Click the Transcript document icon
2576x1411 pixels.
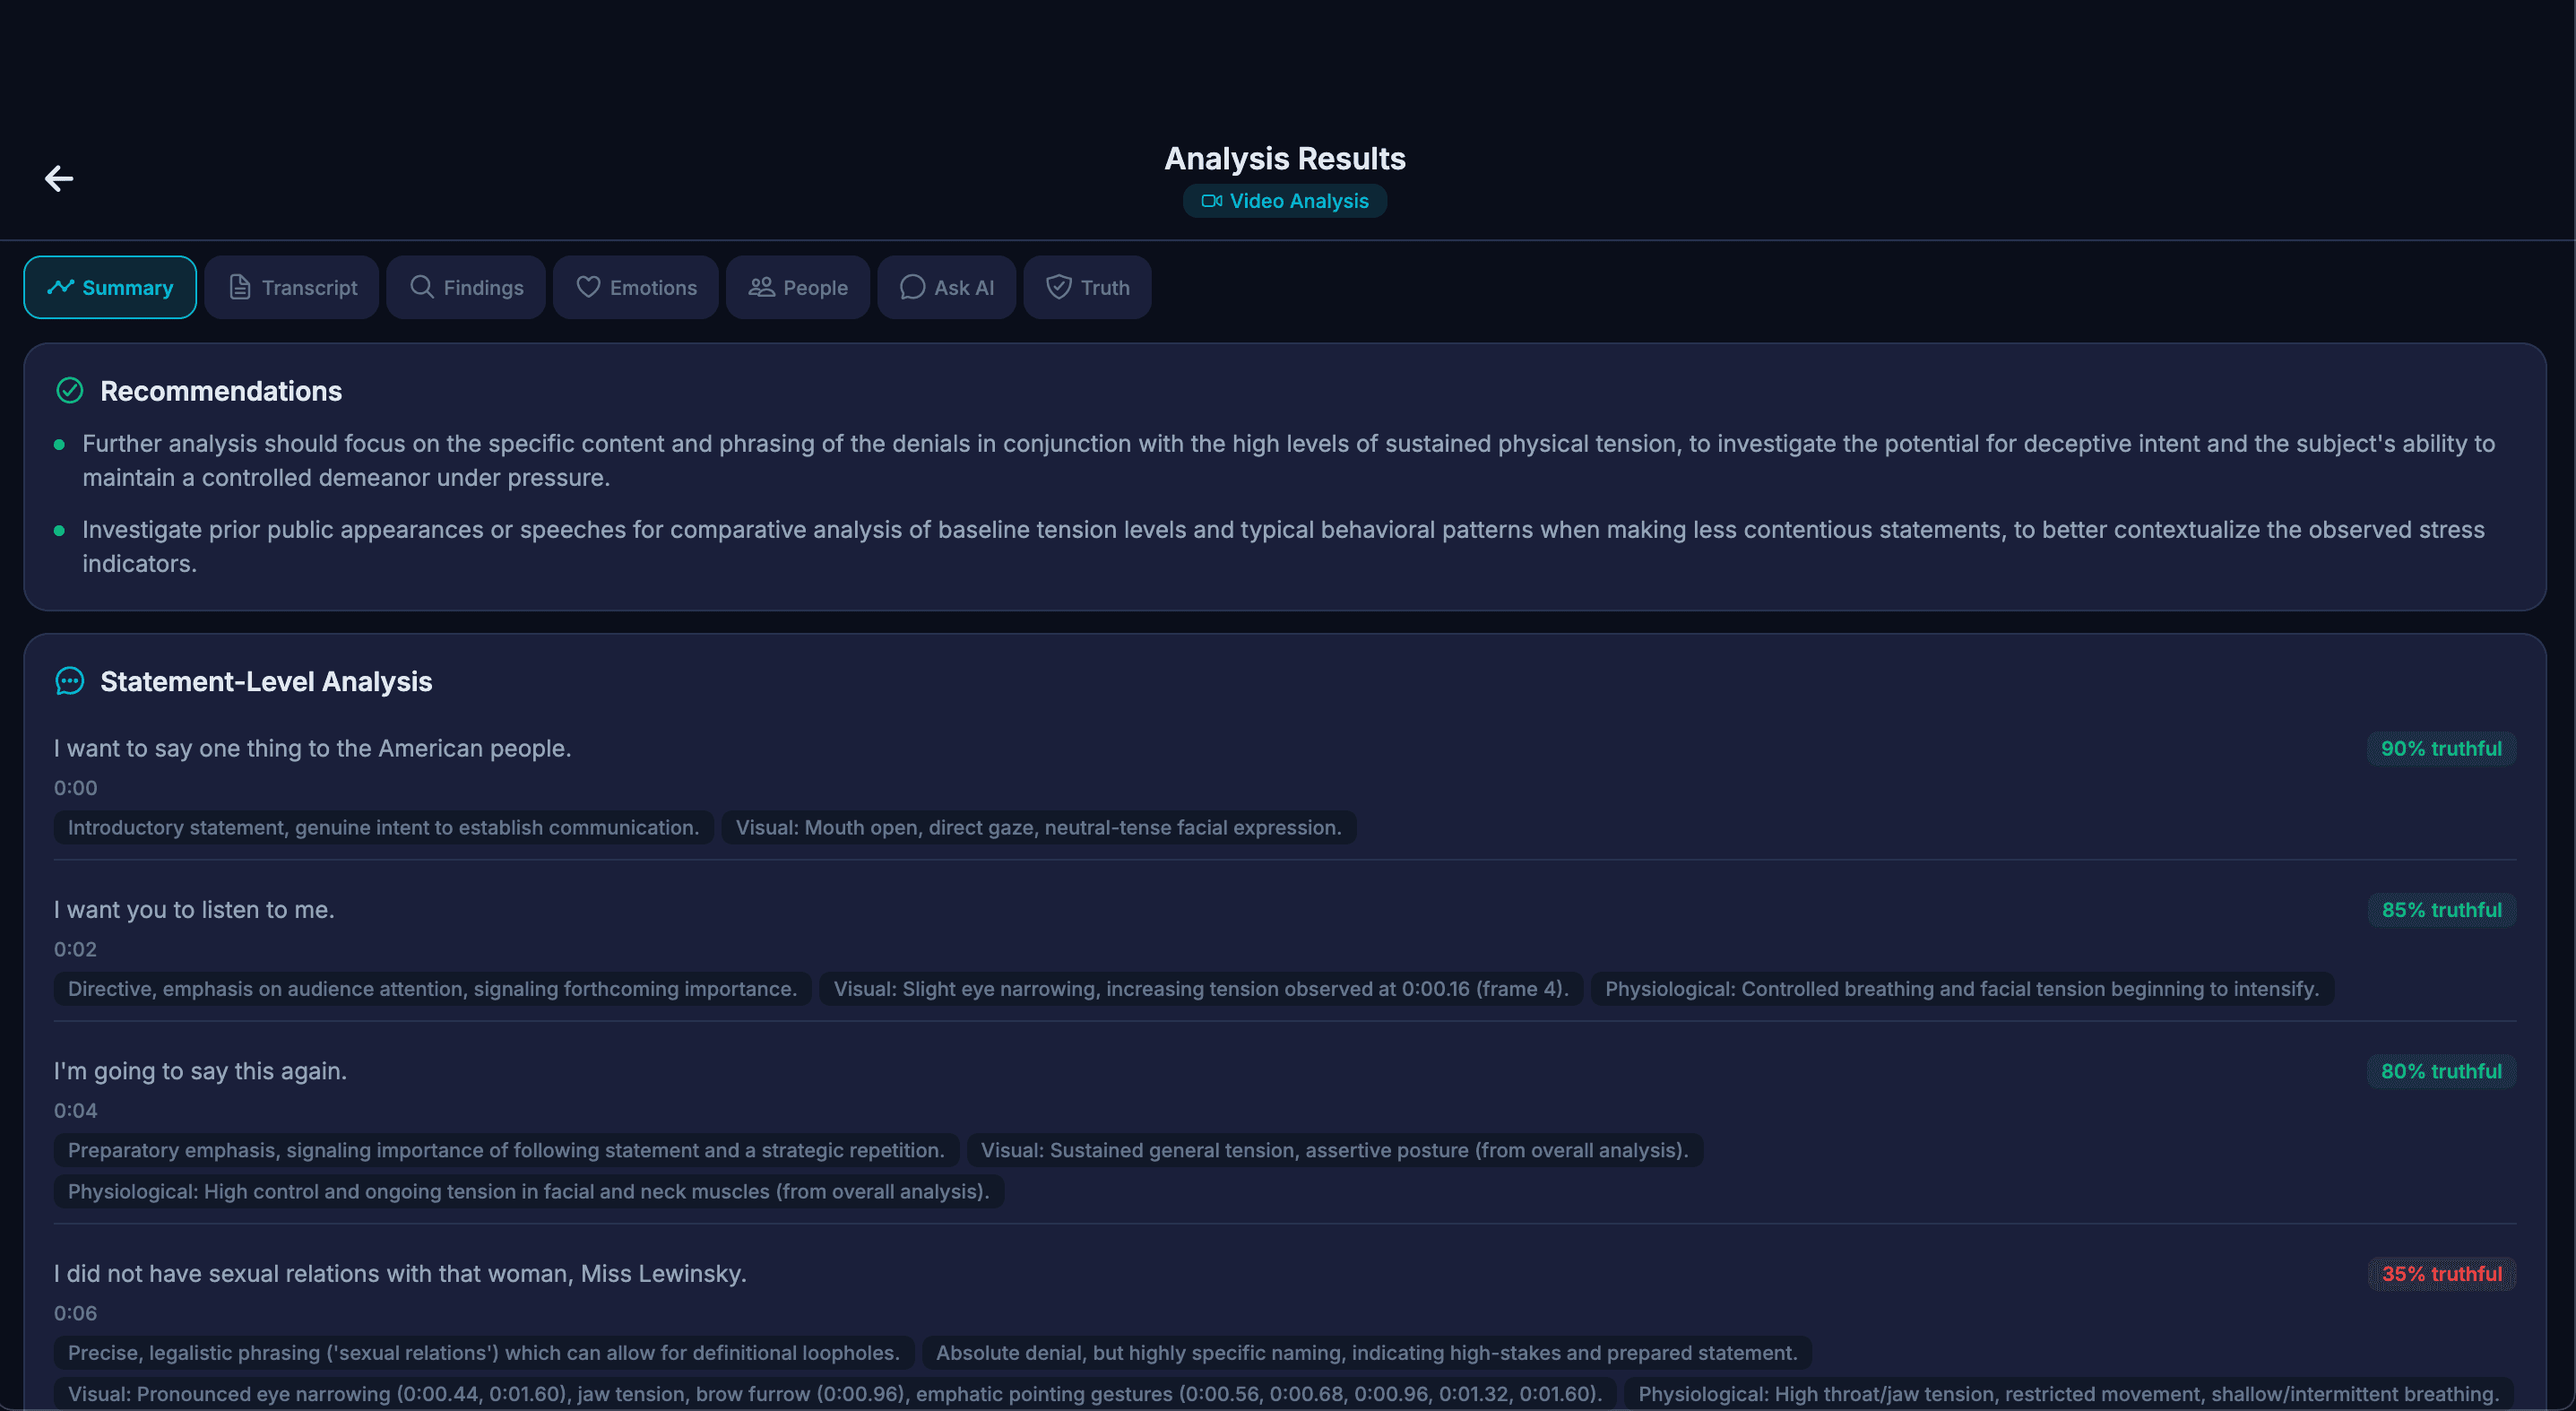click(x=239, y=287)
